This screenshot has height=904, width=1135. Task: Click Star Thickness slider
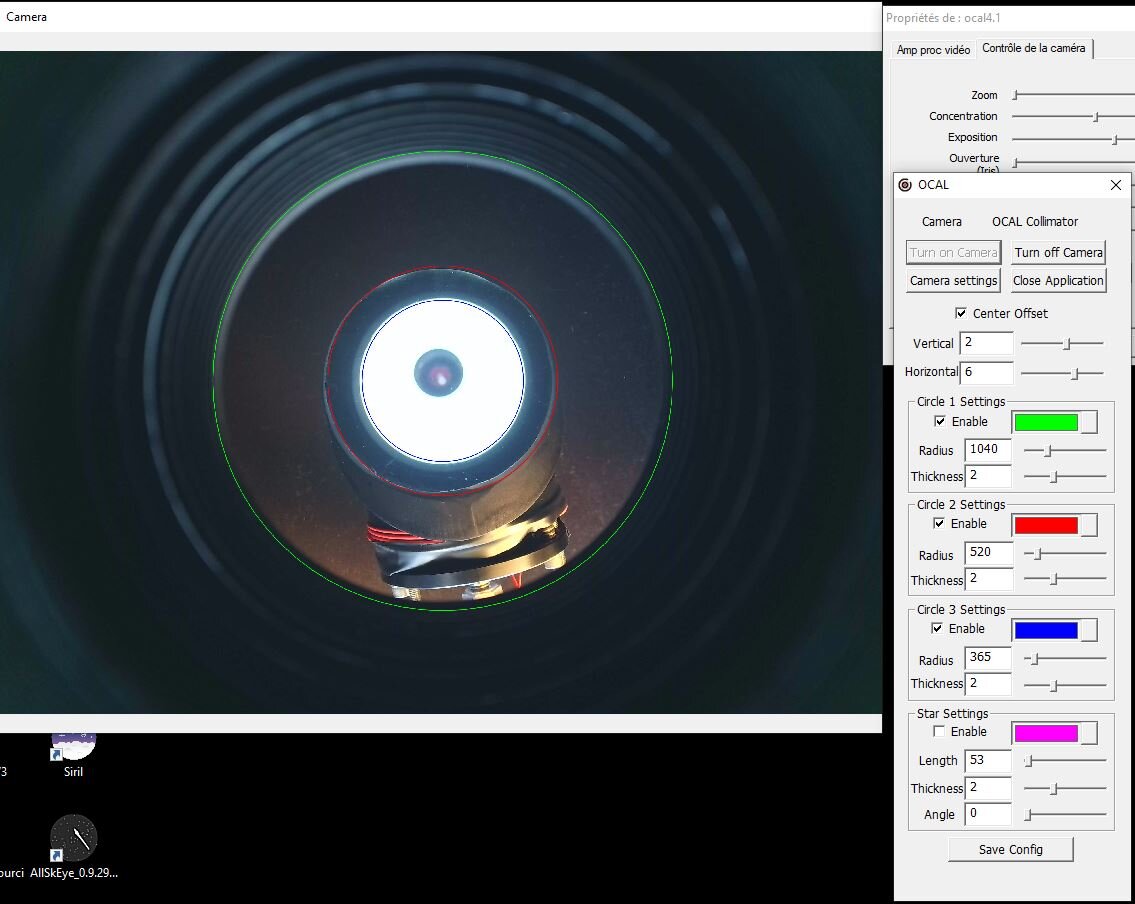1065,788
